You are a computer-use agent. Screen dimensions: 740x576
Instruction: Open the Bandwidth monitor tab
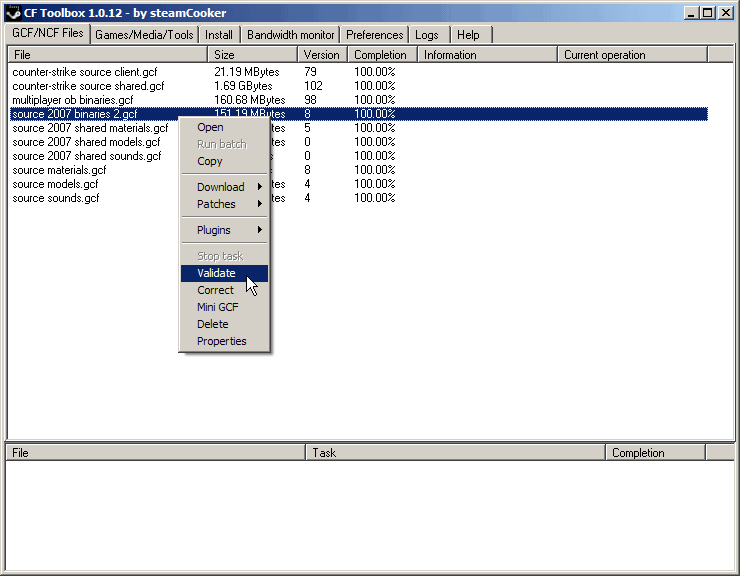(290, 35)
